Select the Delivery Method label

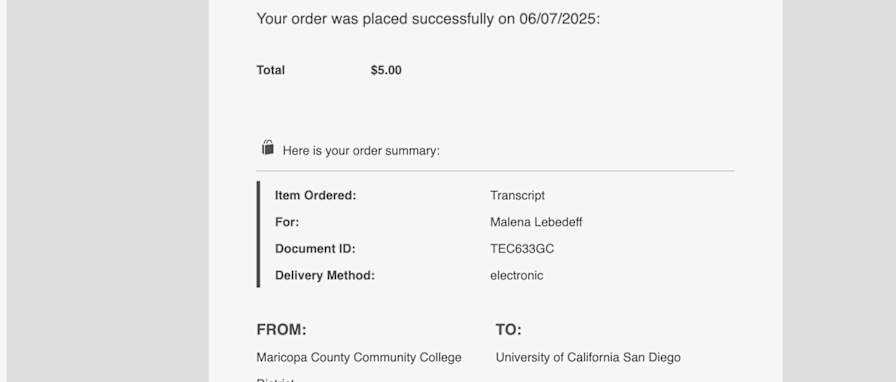325,276
